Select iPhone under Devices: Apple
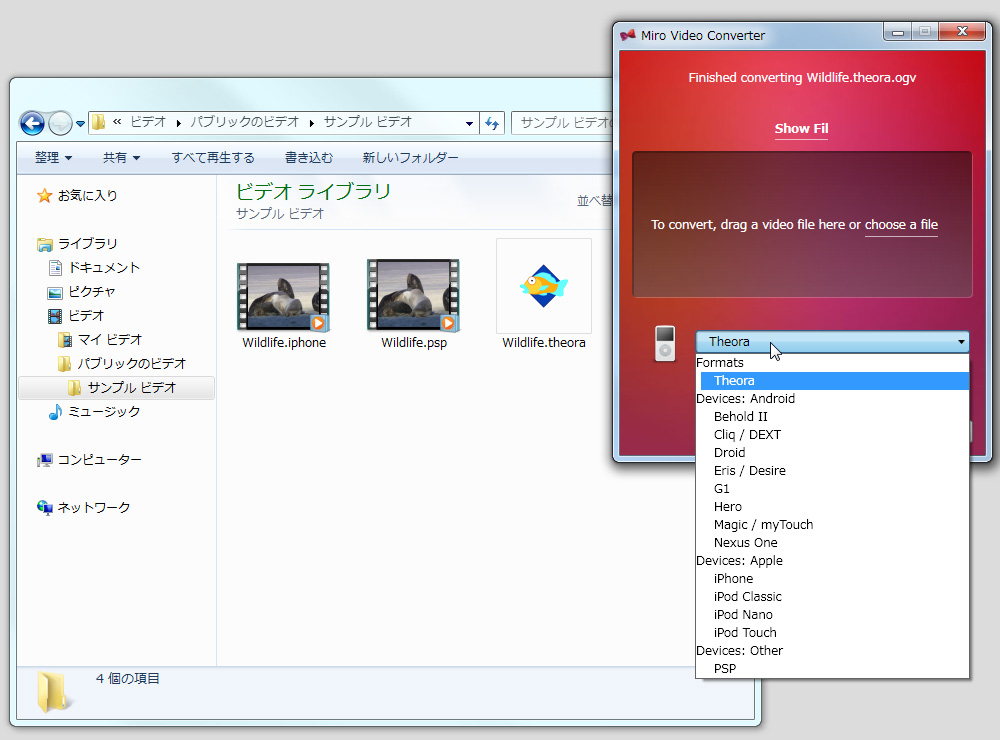Screen dimensions: 1000x740 [834, 579]
